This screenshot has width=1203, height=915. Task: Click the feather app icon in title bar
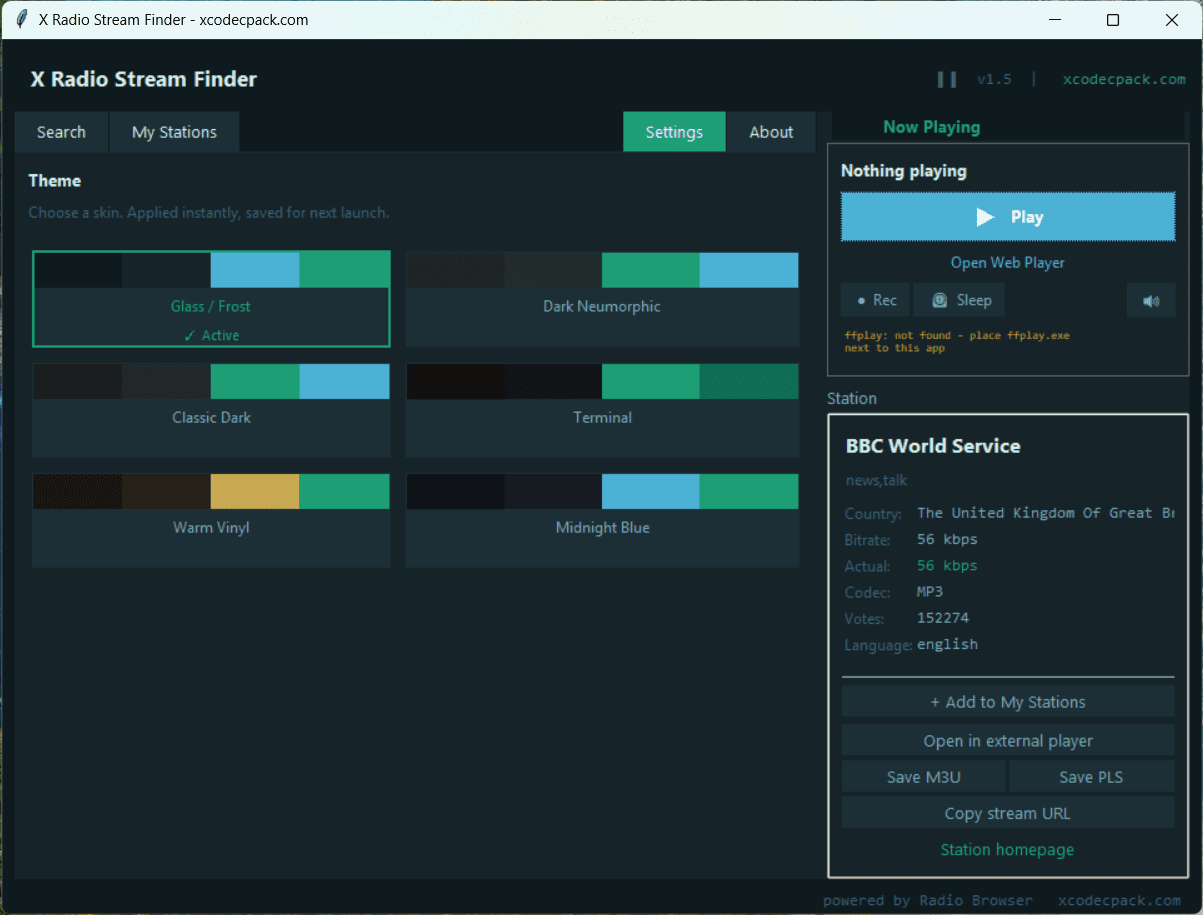[x=22, y=20]
